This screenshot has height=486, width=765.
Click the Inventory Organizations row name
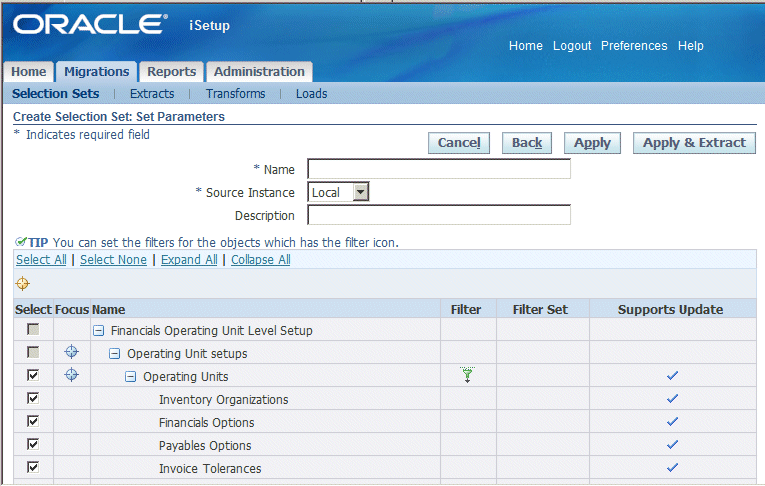(x=223, y=400)
